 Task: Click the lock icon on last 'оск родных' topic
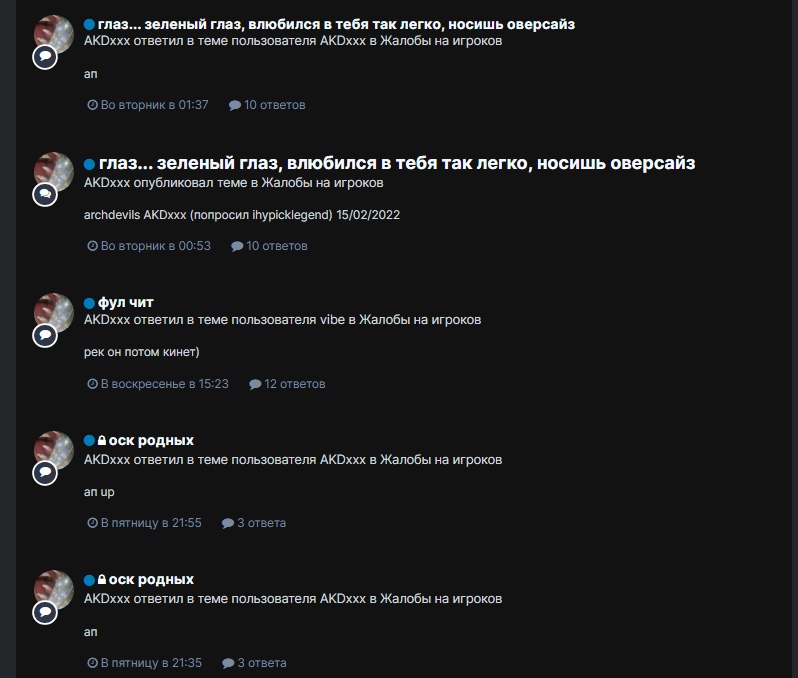(102, 579)
